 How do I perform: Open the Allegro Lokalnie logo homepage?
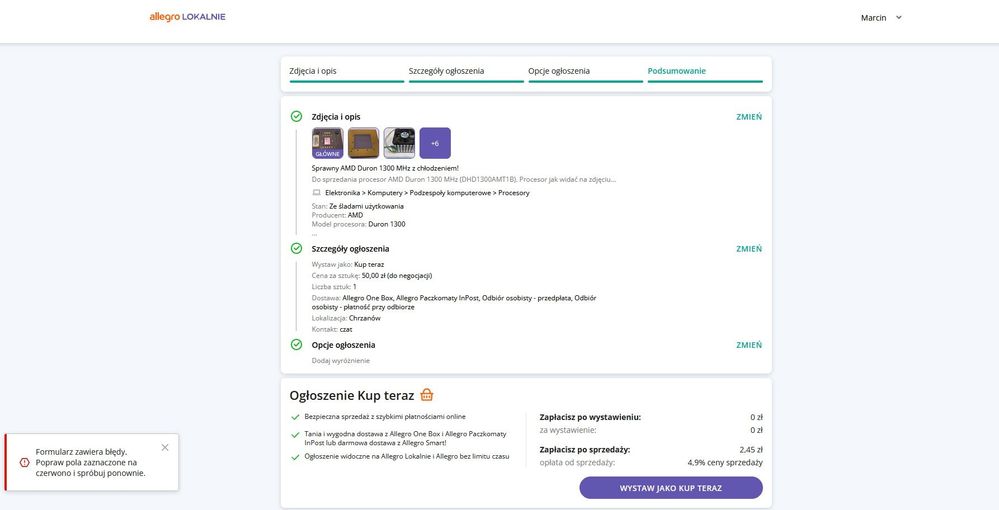click(187, 17)
